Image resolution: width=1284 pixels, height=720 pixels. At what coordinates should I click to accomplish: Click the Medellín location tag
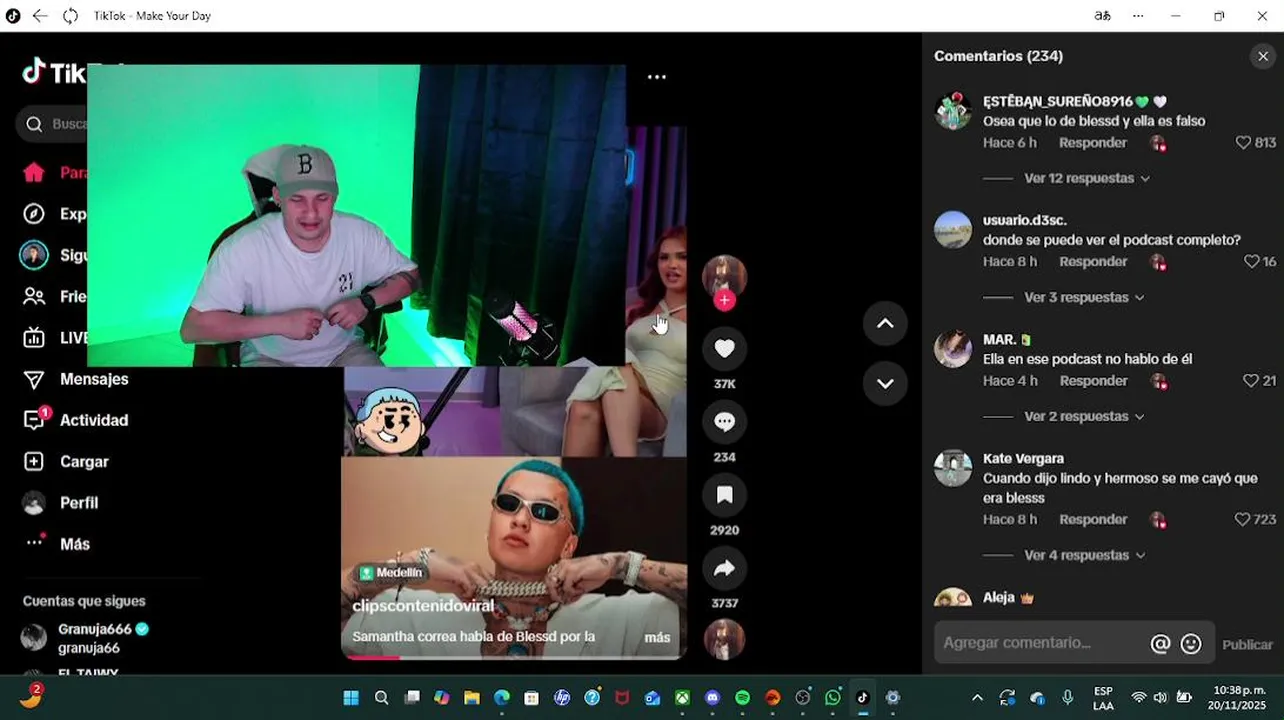pos(391,573)
